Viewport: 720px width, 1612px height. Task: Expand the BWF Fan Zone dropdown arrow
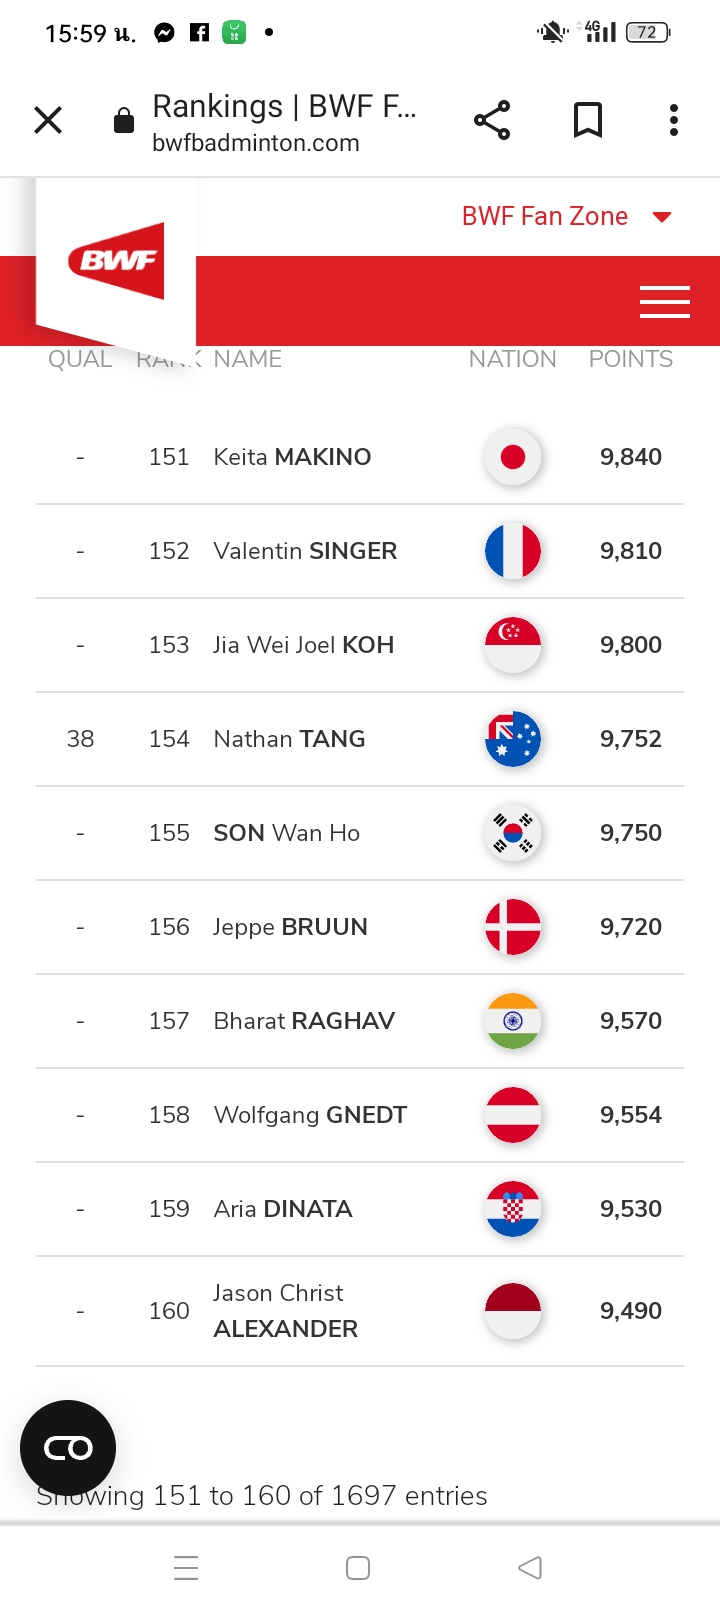(662, 217)
